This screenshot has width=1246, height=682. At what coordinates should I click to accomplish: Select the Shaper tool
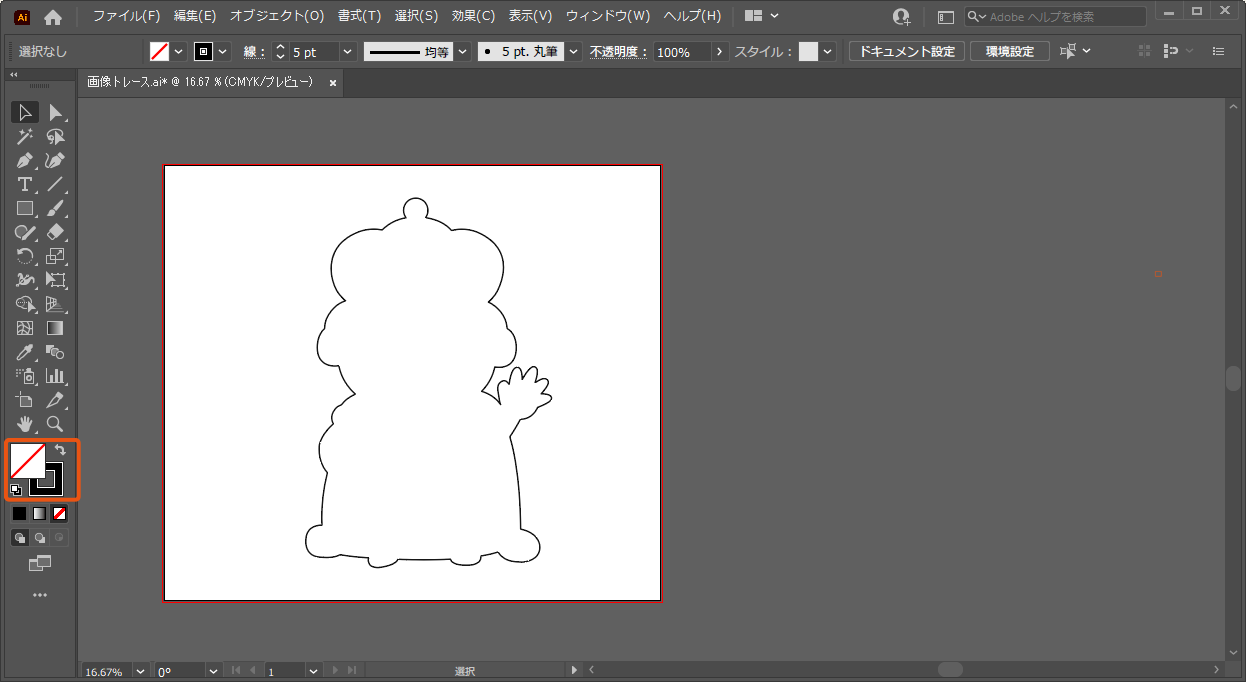[x=25, y=233]
